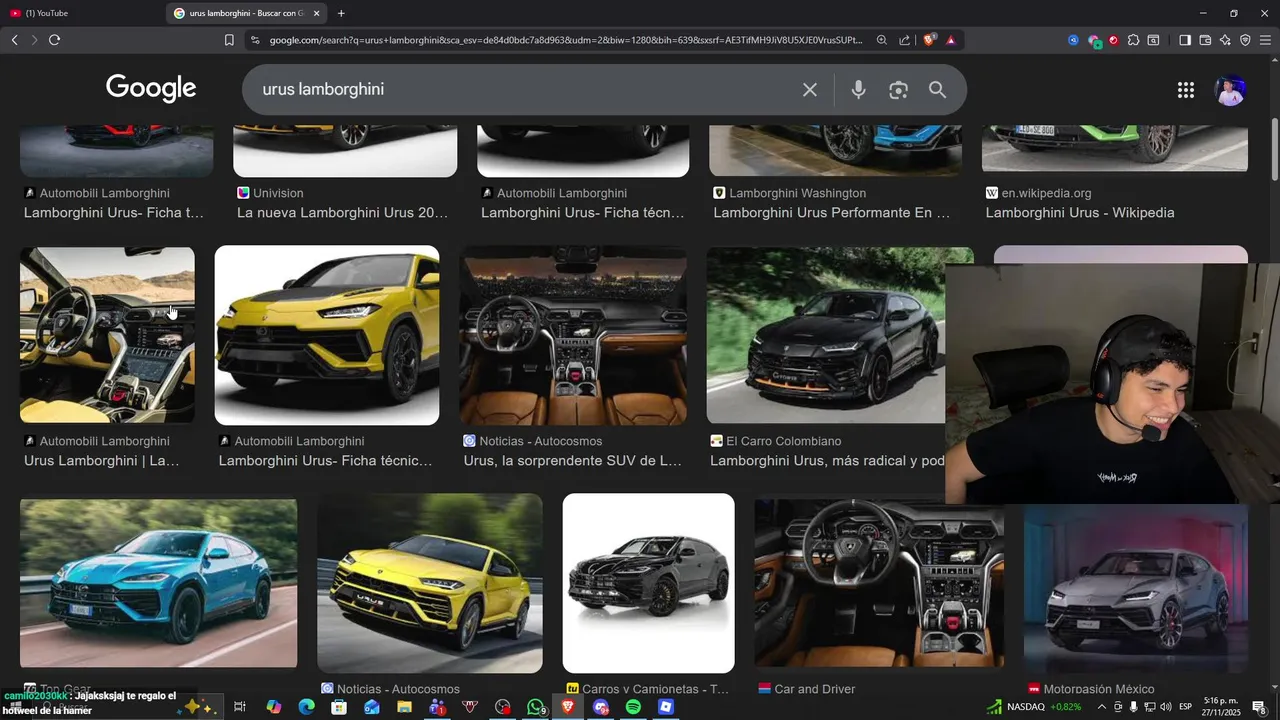
Task: Open 'Lamborghini Urus Performante En ...' link
Action: click(x=831, y=213)
